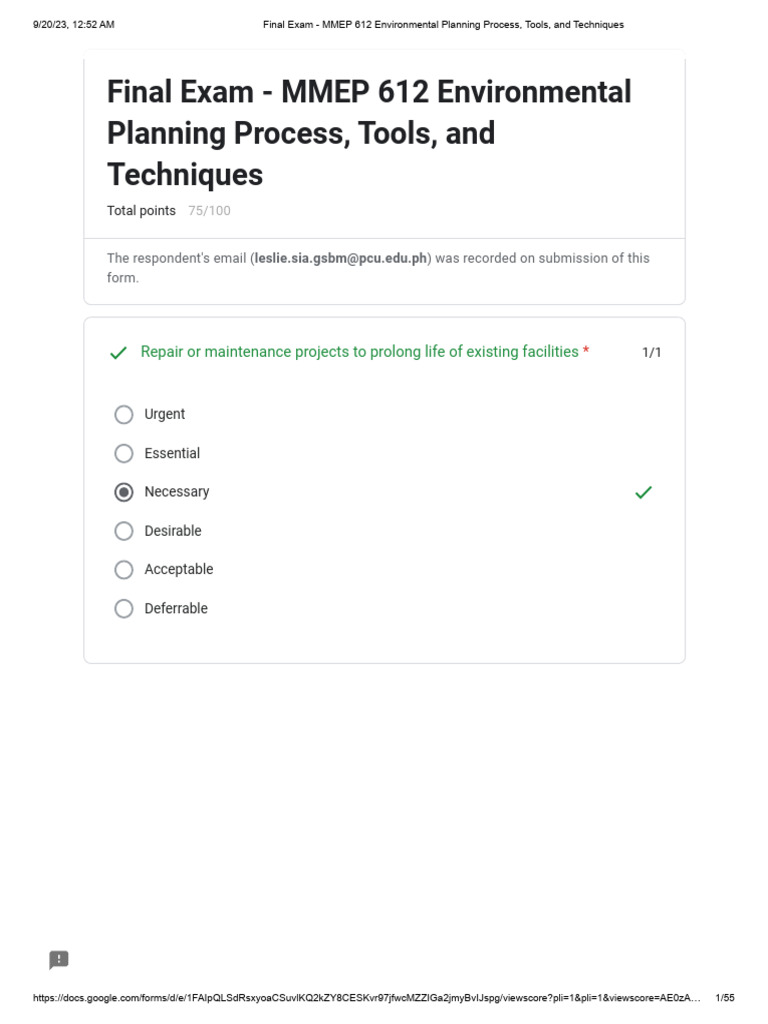Click the Final Exam form title heading

[x=369, y=133]
